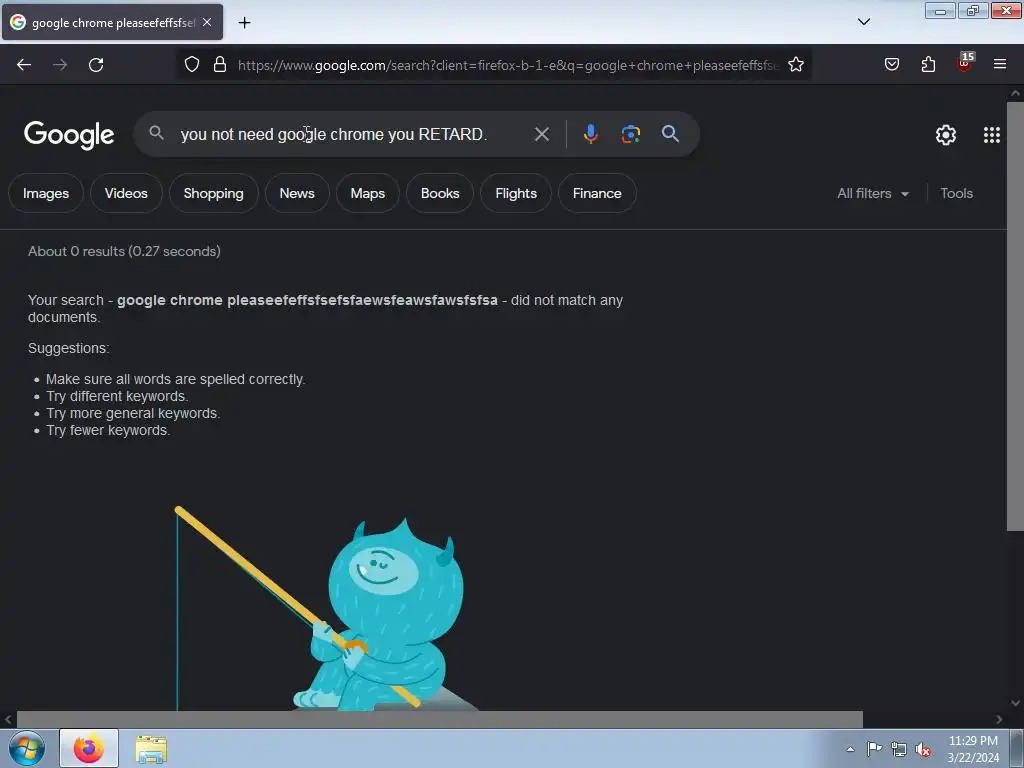Bookmark this page with star icon
The image size is (1024, 768).
coord(795,65)
